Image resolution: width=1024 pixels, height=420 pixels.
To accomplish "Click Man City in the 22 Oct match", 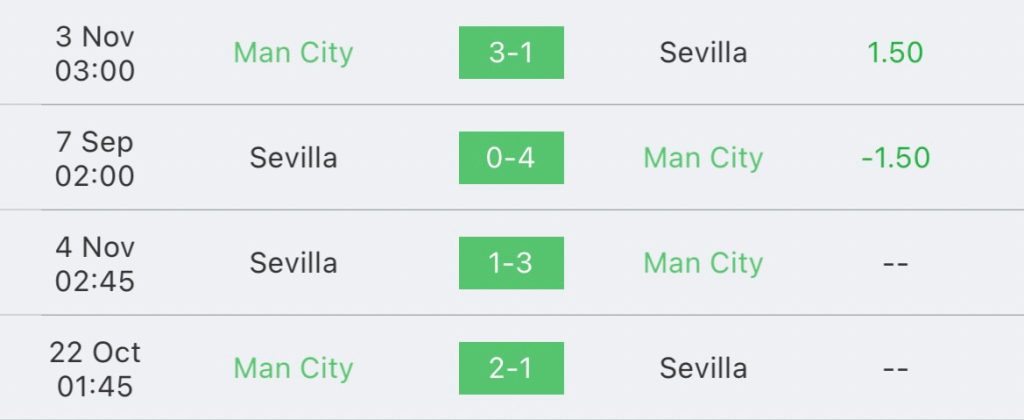I will [x=293, y=368].
